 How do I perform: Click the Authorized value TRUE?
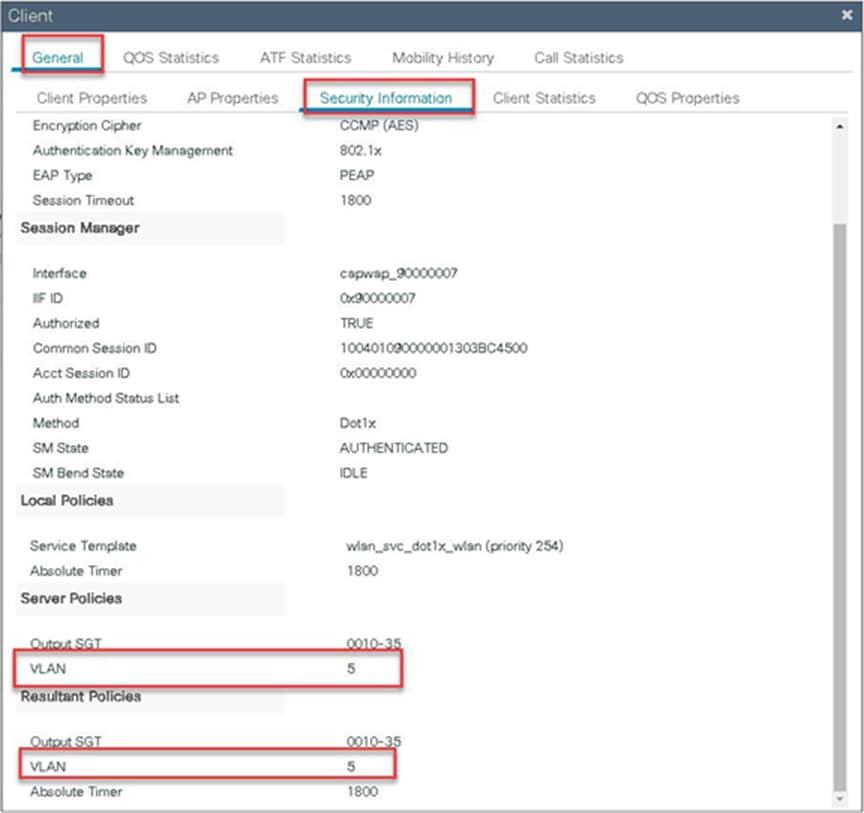pos(357,323)
